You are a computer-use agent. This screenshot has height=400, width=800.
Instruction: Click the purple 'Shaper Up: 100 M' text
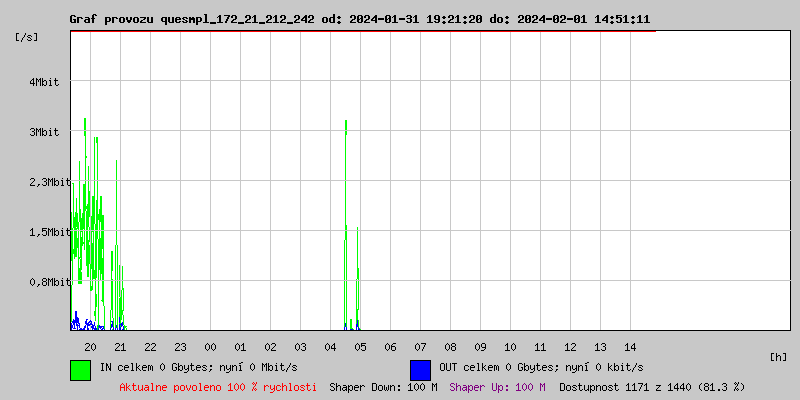pos(497,387)
